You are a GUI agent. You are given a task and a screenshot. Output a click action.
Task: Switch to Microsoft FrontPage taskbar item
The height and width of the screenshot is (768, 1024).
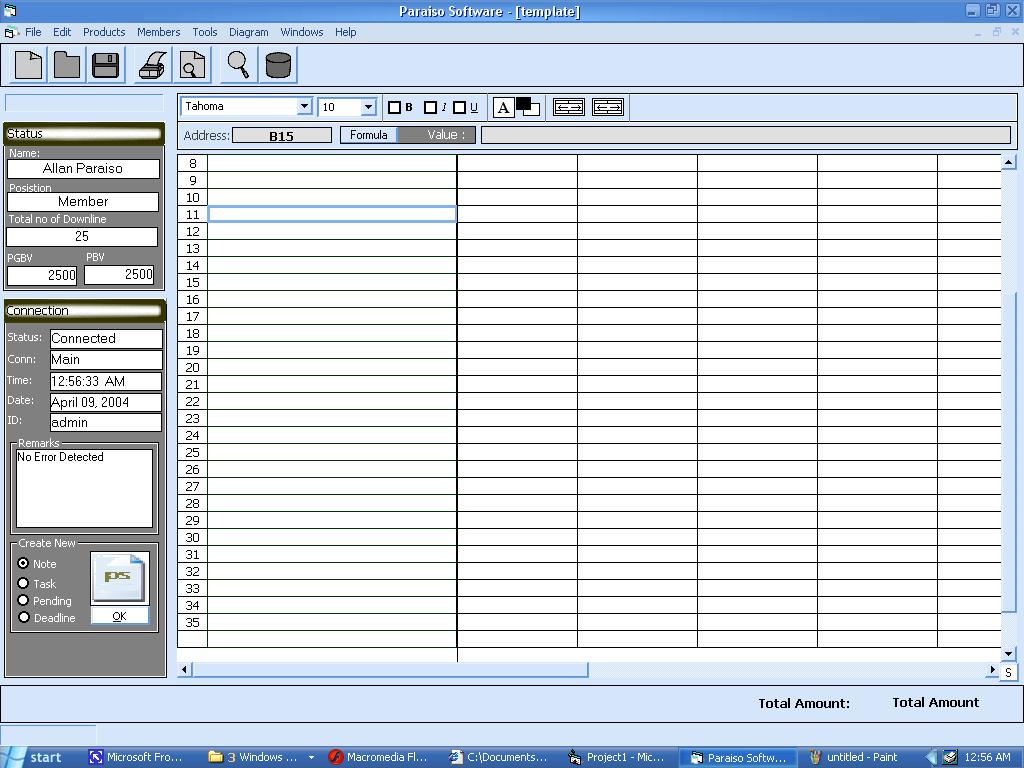(x=137, y=758)
